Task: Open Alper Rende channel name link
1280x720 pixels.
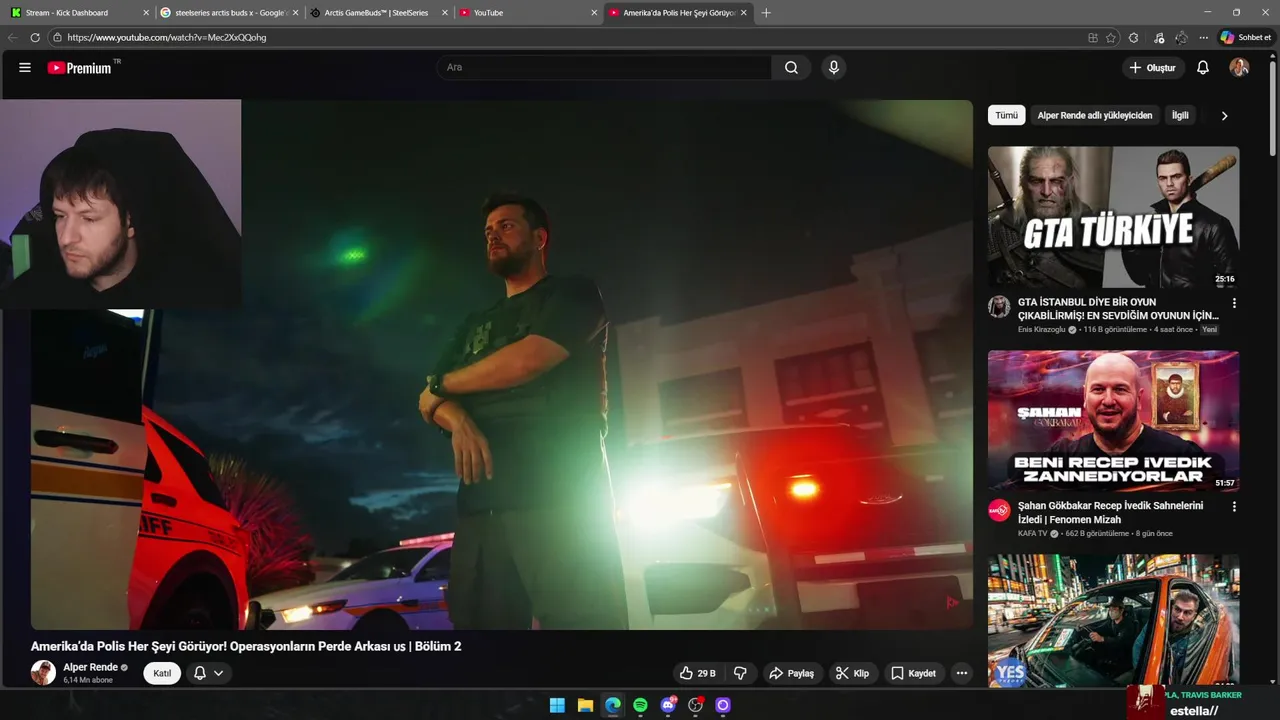Action: point(90,667)
